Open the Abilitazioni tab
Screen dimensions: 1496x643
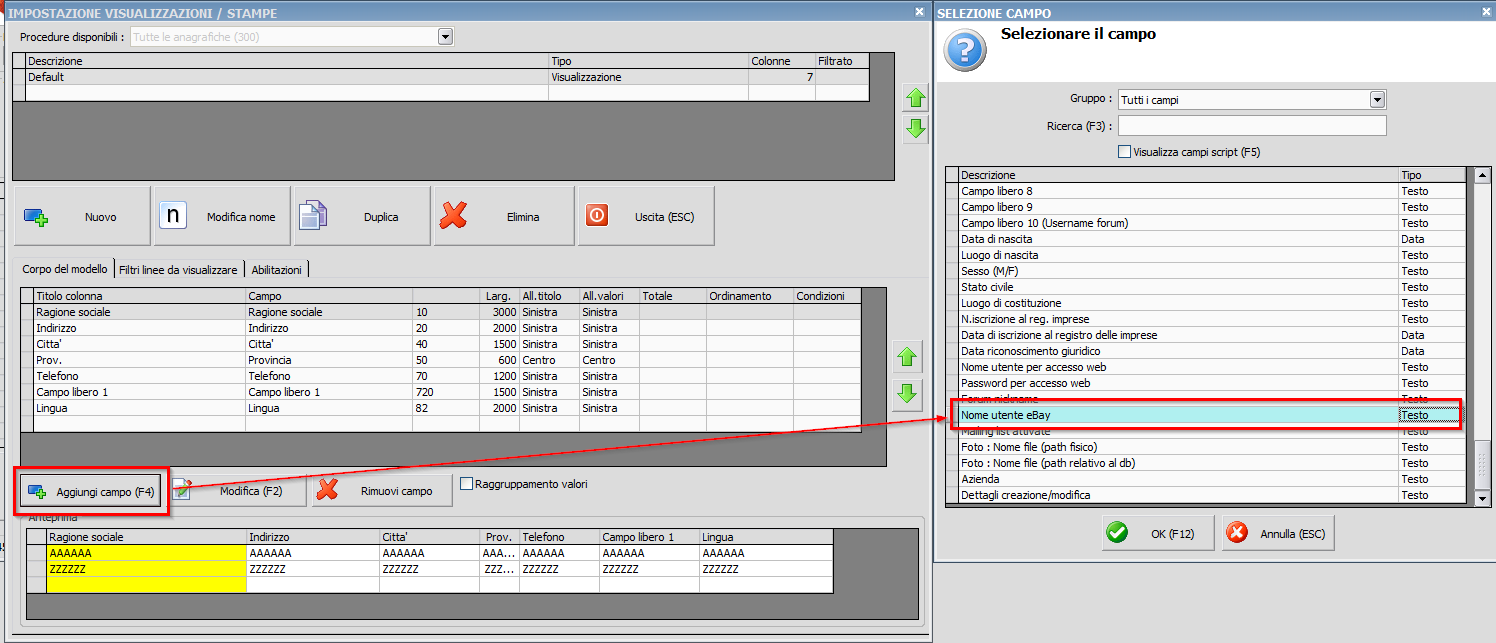click(276, 270)
